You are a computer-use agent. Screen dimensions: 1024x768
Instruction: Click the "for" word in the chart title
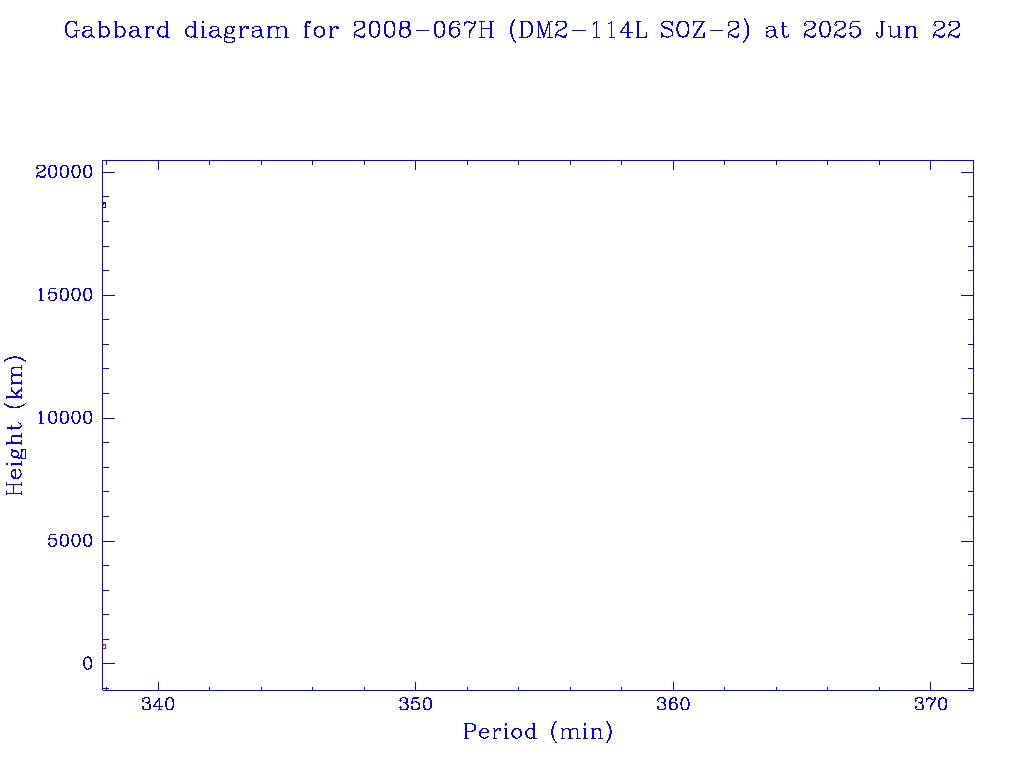pyautogui.click(x=323, y=30)
